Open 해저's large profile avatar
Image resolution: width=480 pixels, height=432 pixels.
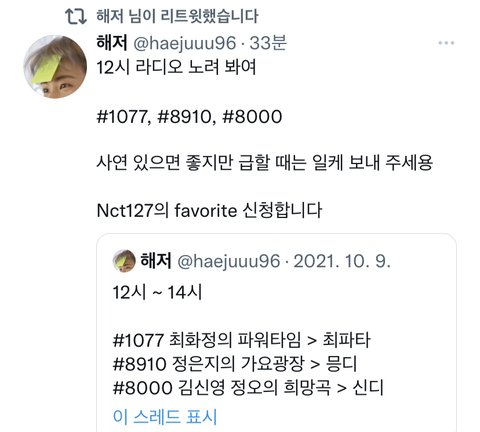pyautogui.click(x=55, y=67)
